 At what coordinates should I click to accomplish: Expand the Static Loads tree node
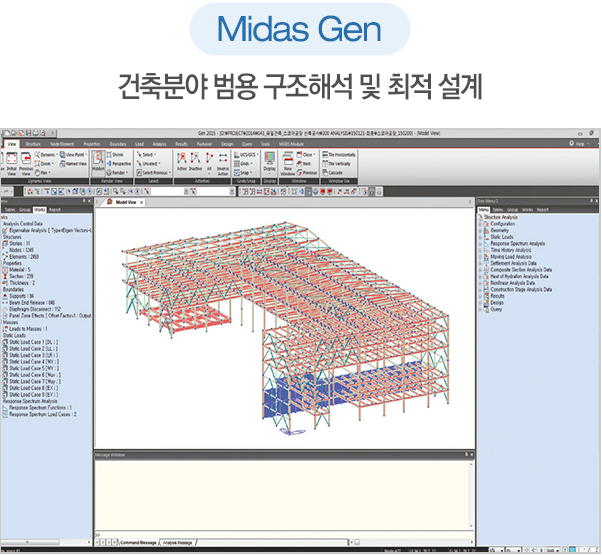click(x=480, y=237)
